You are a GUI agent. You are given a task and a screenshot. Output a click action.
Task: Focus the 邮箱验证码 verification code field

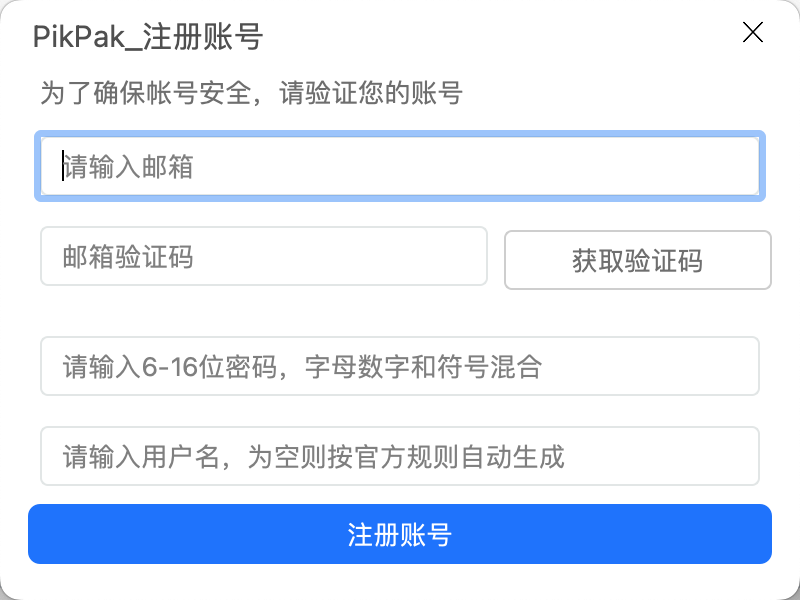pyautogui.click(x=263, y=257)
